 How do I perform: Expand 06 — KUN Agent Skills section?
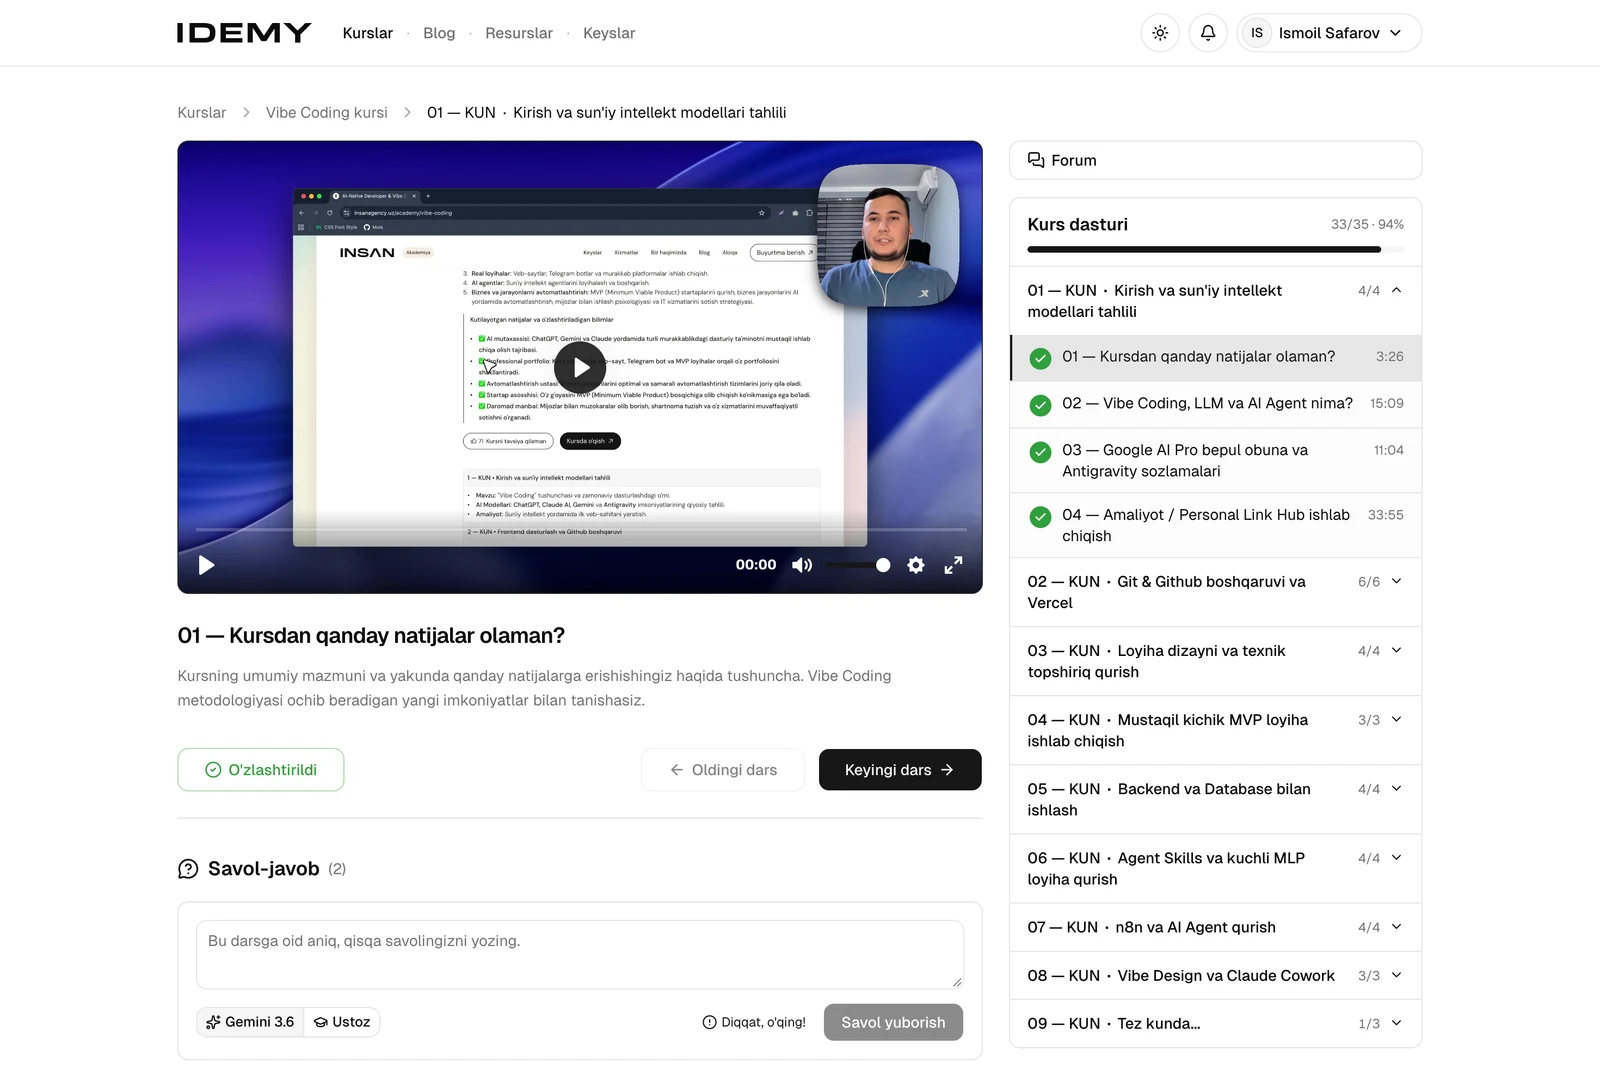coord(1215,868)
